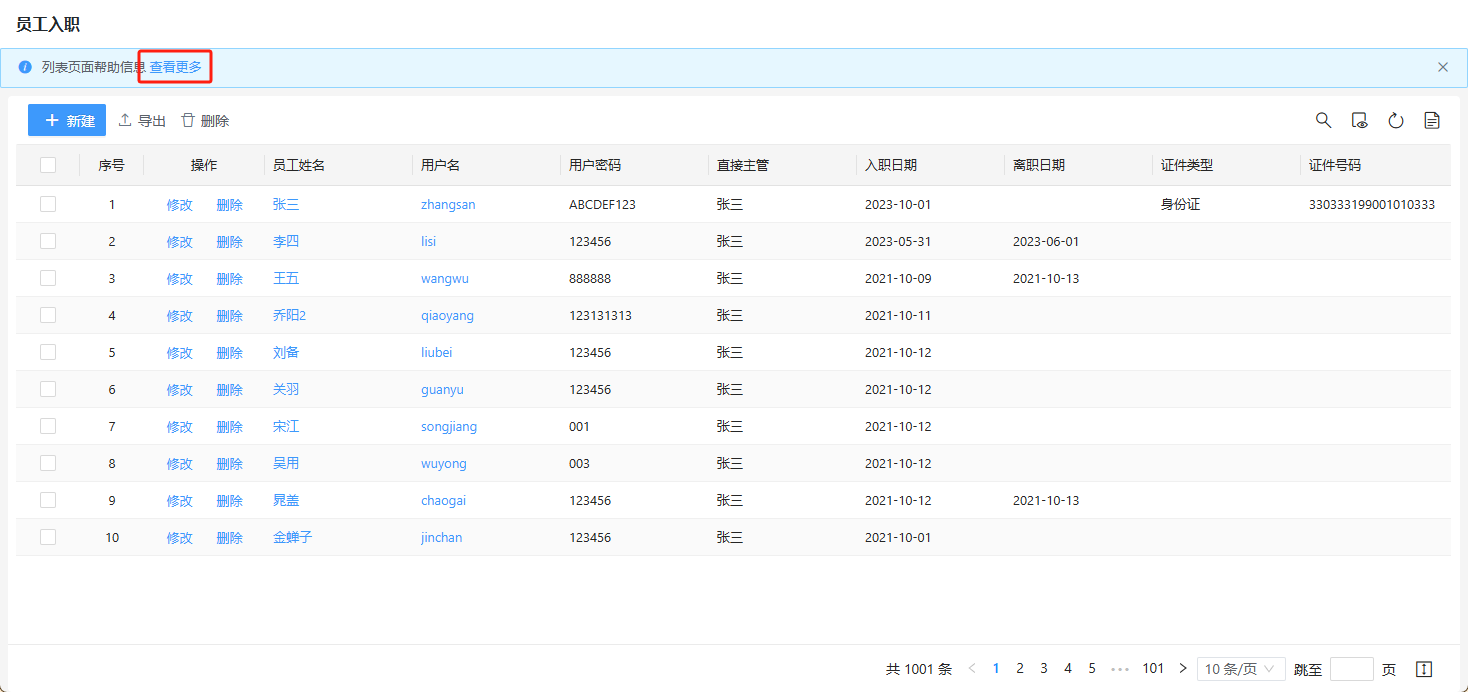Screen dimensions: 1468x692
Task: Click the refresh icon above the table
Action: coord(1396,120)
